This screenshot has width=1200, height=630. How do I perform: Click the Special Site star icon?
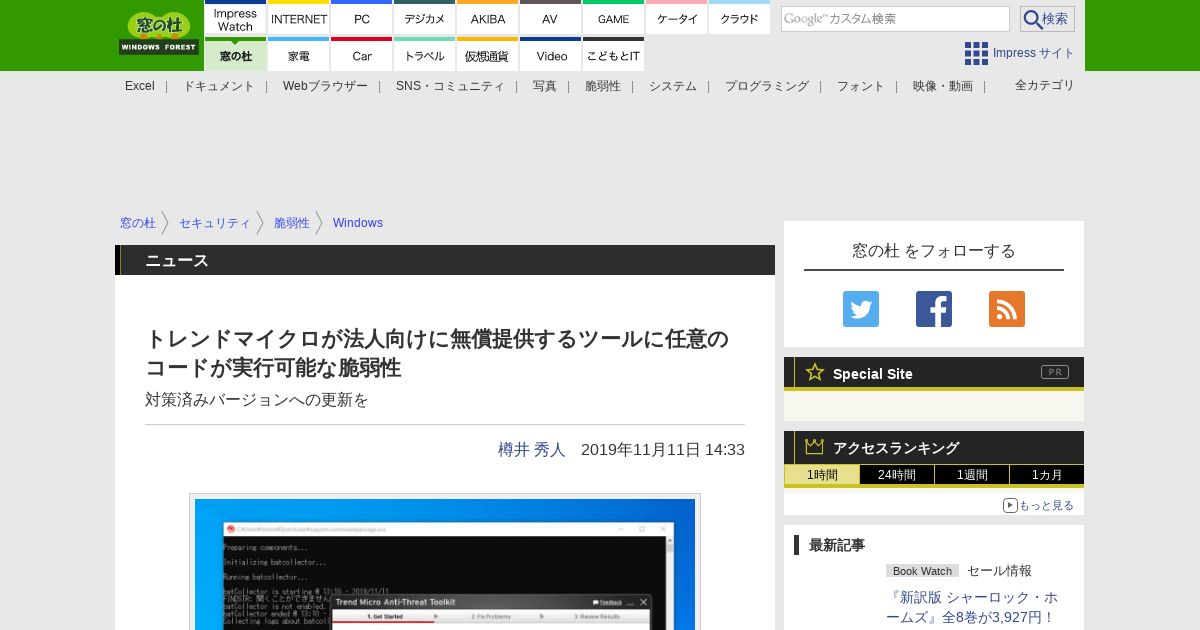[x=815, y=372]
